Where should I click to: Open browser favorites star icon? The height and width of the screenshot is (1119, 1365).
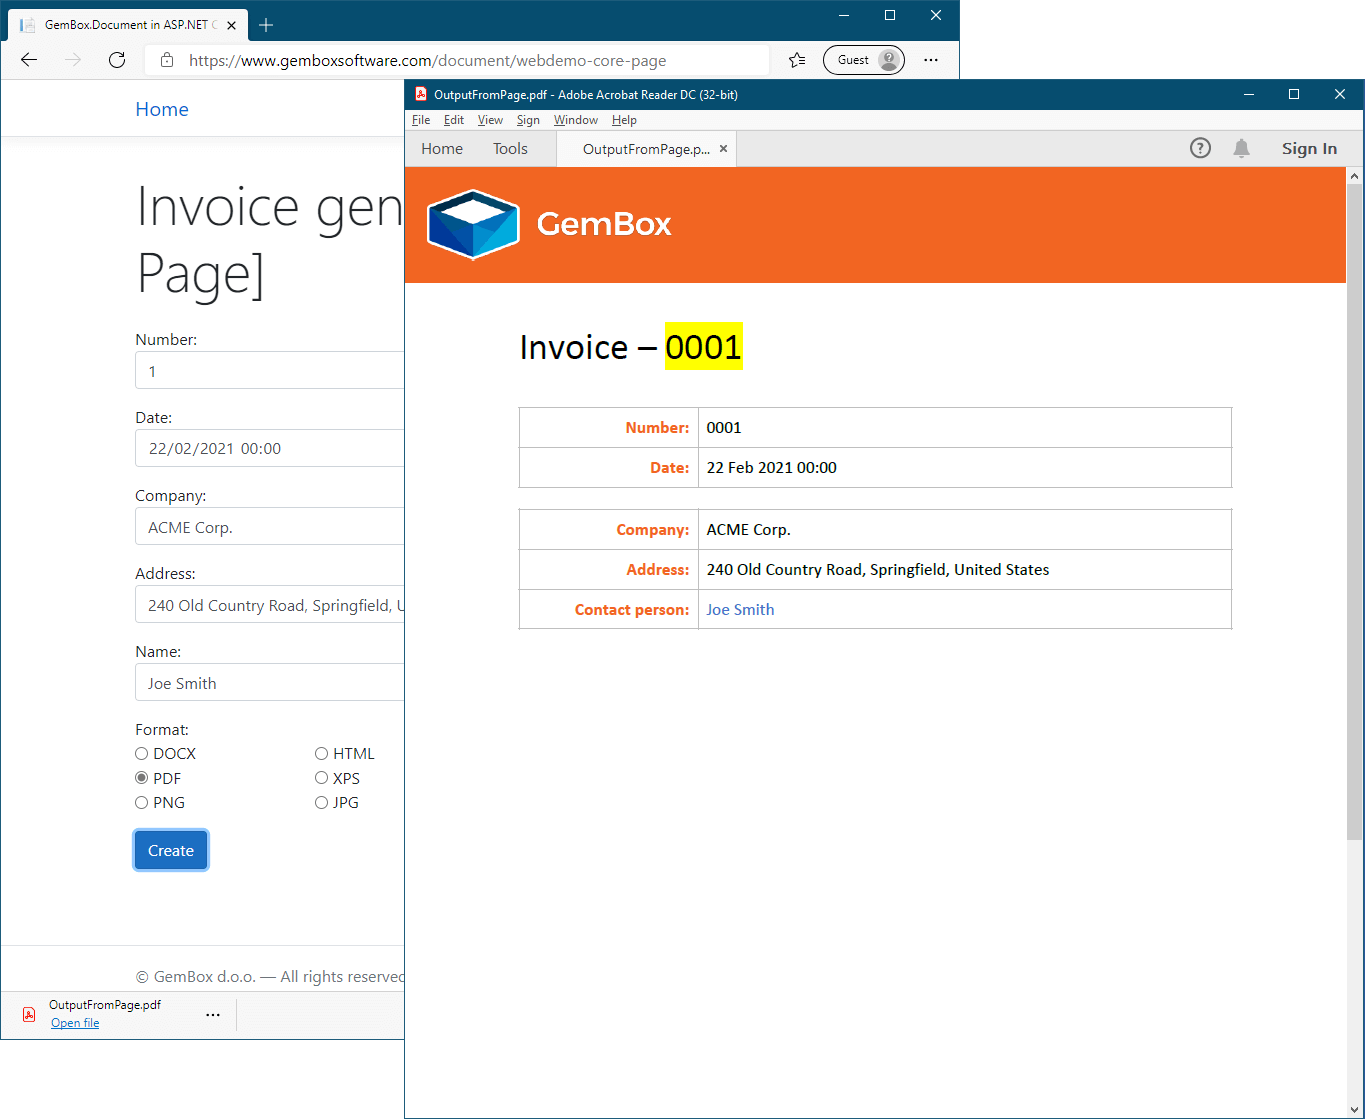pyautogui.click(x=797, y=60)
